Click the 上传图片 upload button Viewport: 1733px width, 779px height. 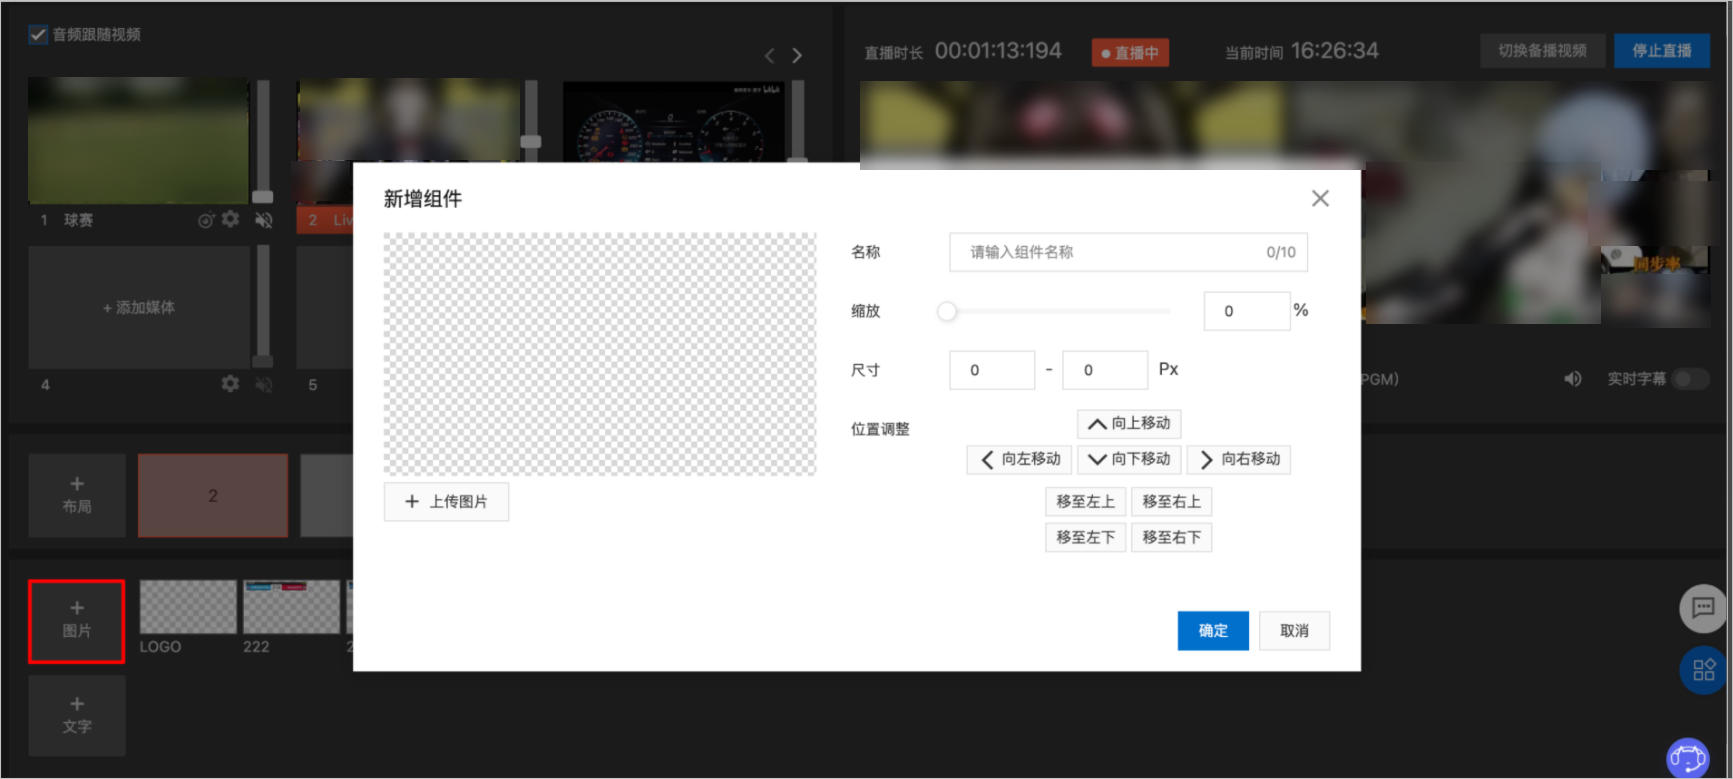pos(446,502)
